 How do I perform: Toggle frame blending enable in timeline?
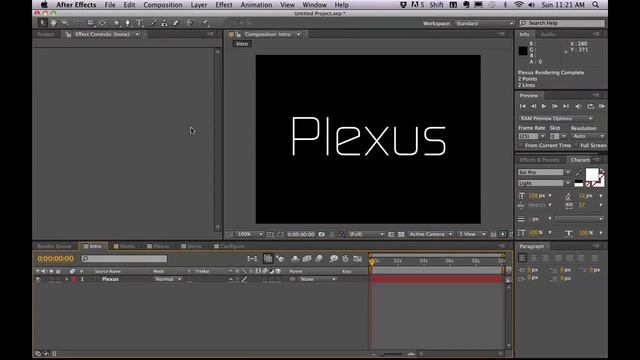coord(307,258)
